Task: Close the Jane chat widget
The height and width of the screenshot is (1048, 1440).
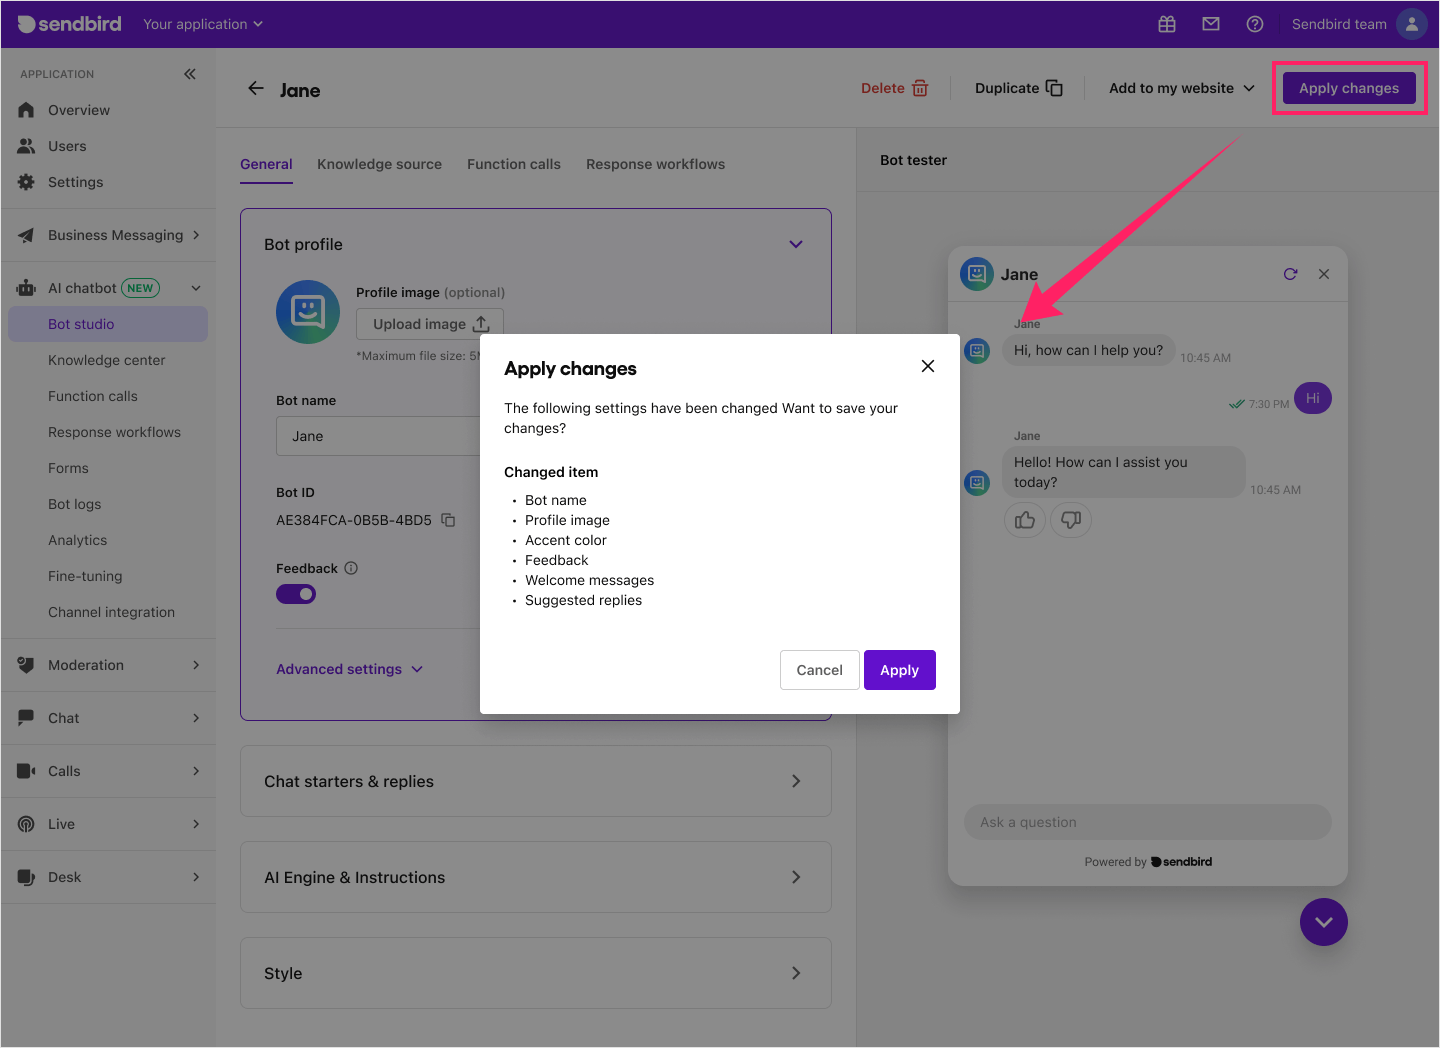Action: pyautogui.click(x=1324, y=274)
